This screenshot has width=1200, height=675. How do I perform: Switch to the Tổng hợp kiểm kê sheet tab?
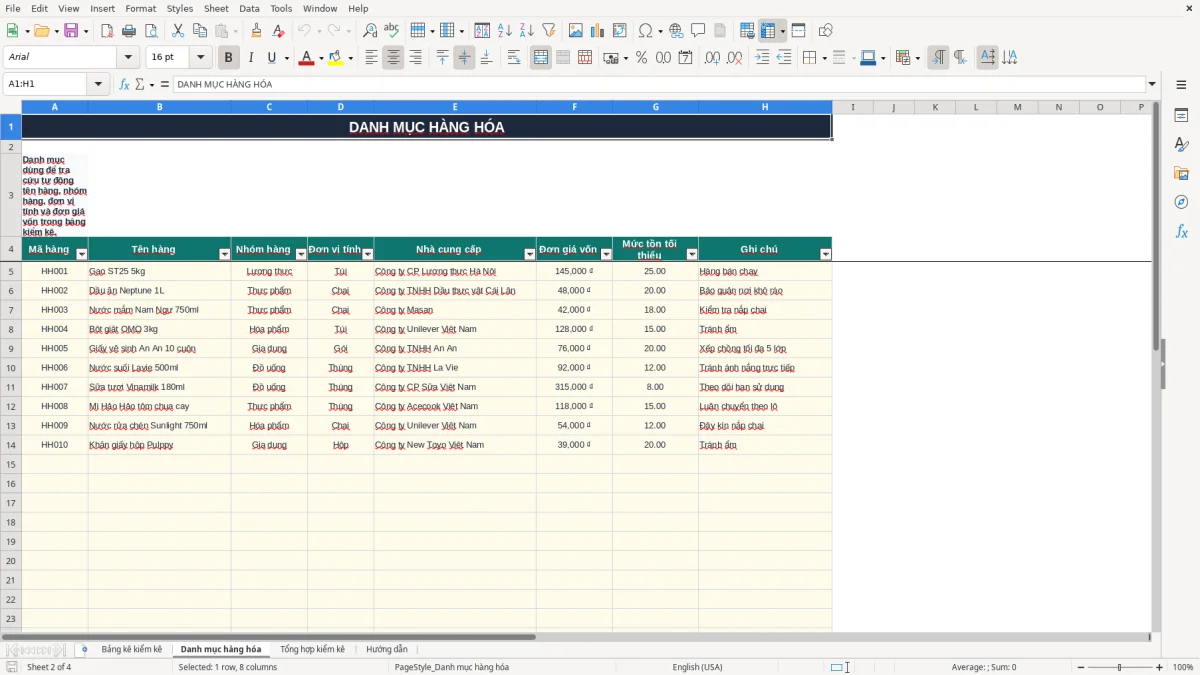[x=312, y=650]
